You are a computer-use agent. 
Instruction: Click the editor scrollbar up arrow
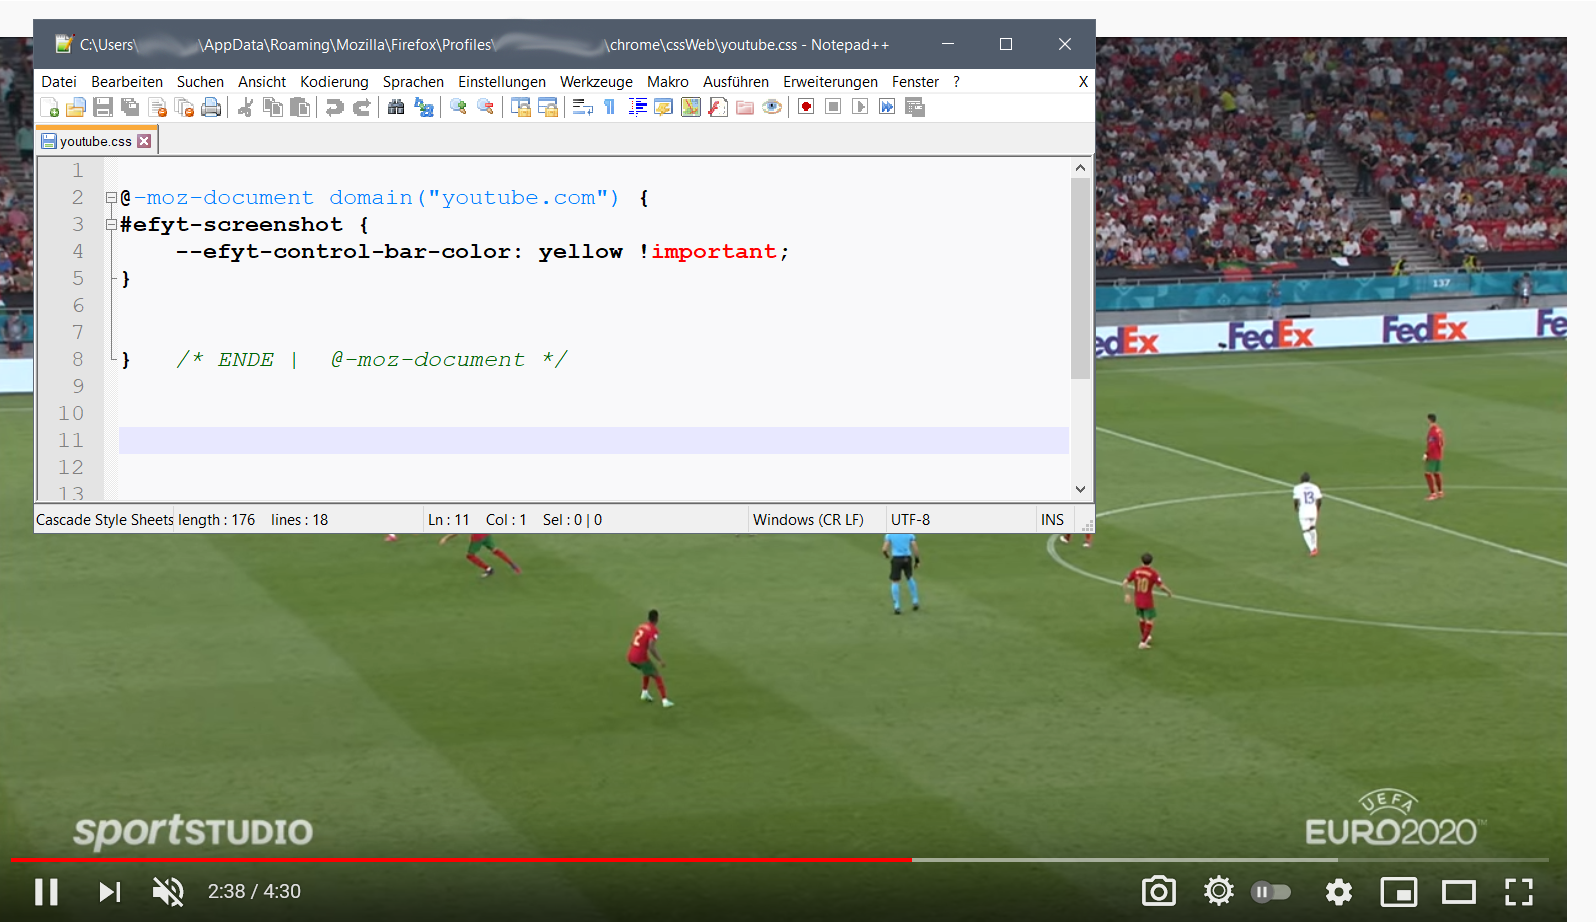(1080, 168)
